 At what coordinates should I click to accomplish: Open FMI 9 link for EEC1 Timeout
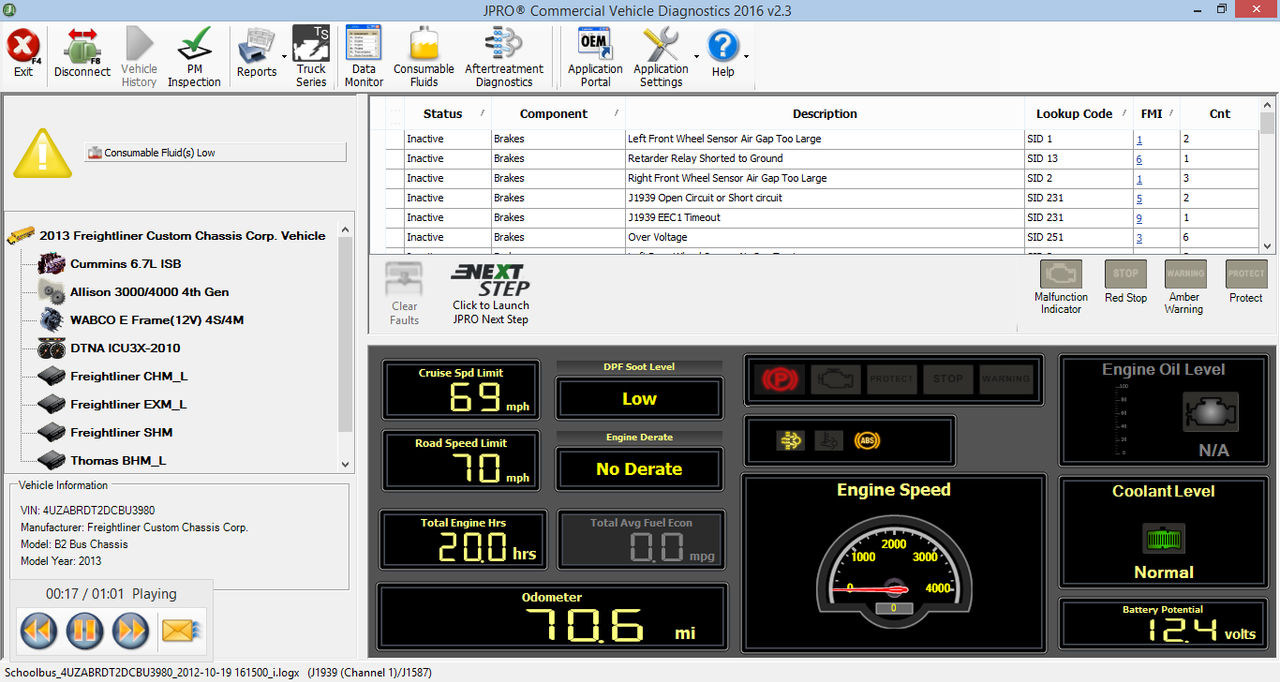click(x=1139, y=217)
